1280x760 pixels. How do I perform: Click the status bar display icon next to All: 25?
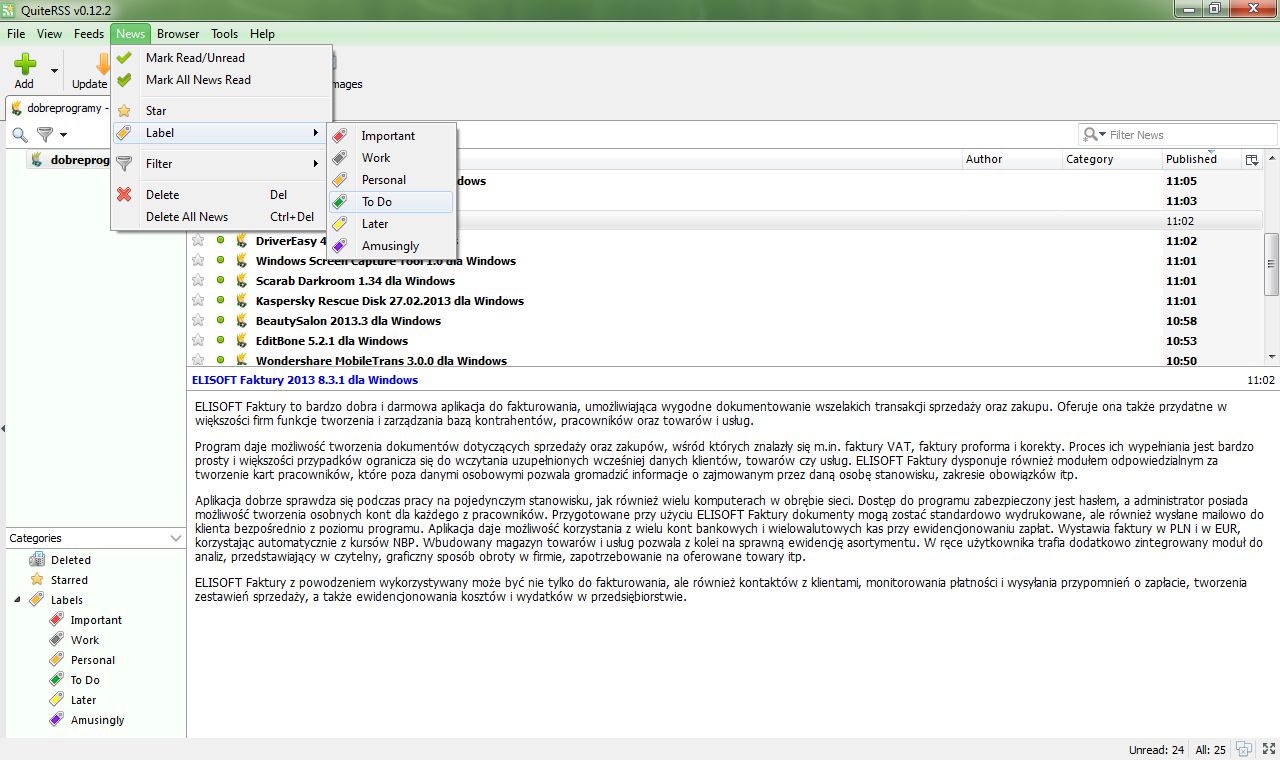1243,749
